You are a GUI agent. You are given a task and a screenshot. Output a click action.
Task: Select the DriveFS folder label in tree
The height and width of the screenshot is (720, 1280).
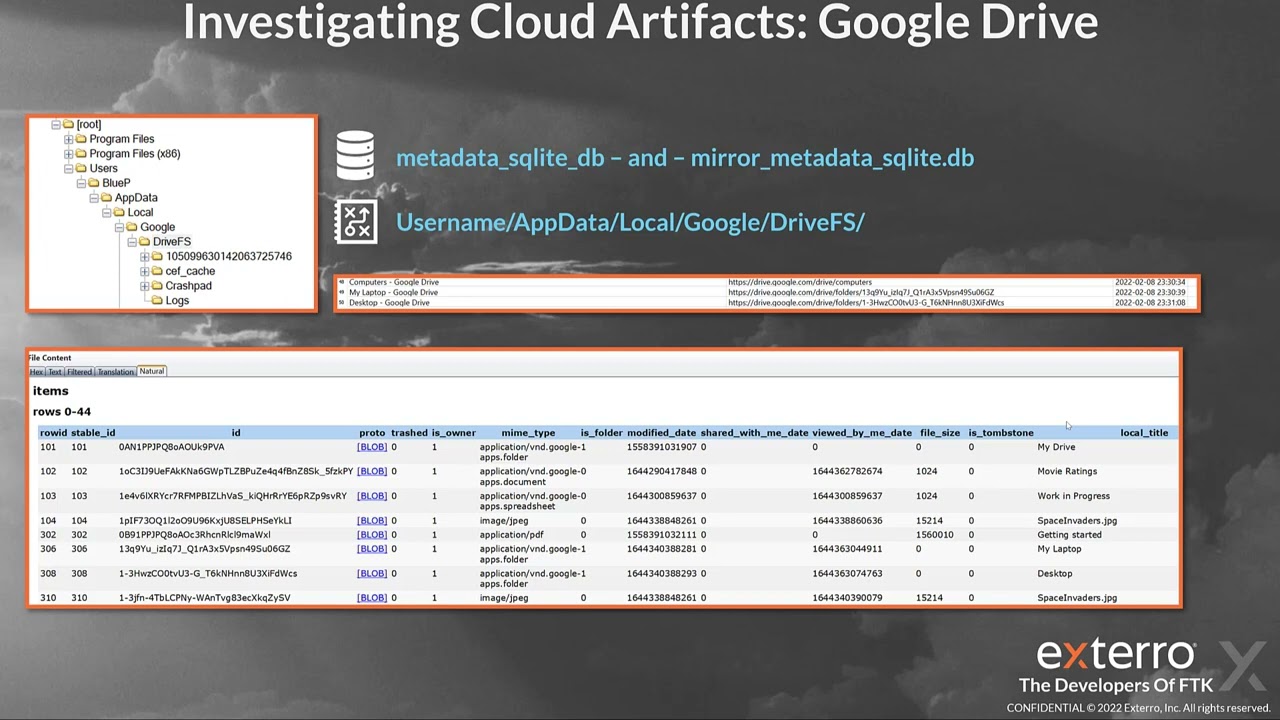pyautogui.click(x=172, y=242)
